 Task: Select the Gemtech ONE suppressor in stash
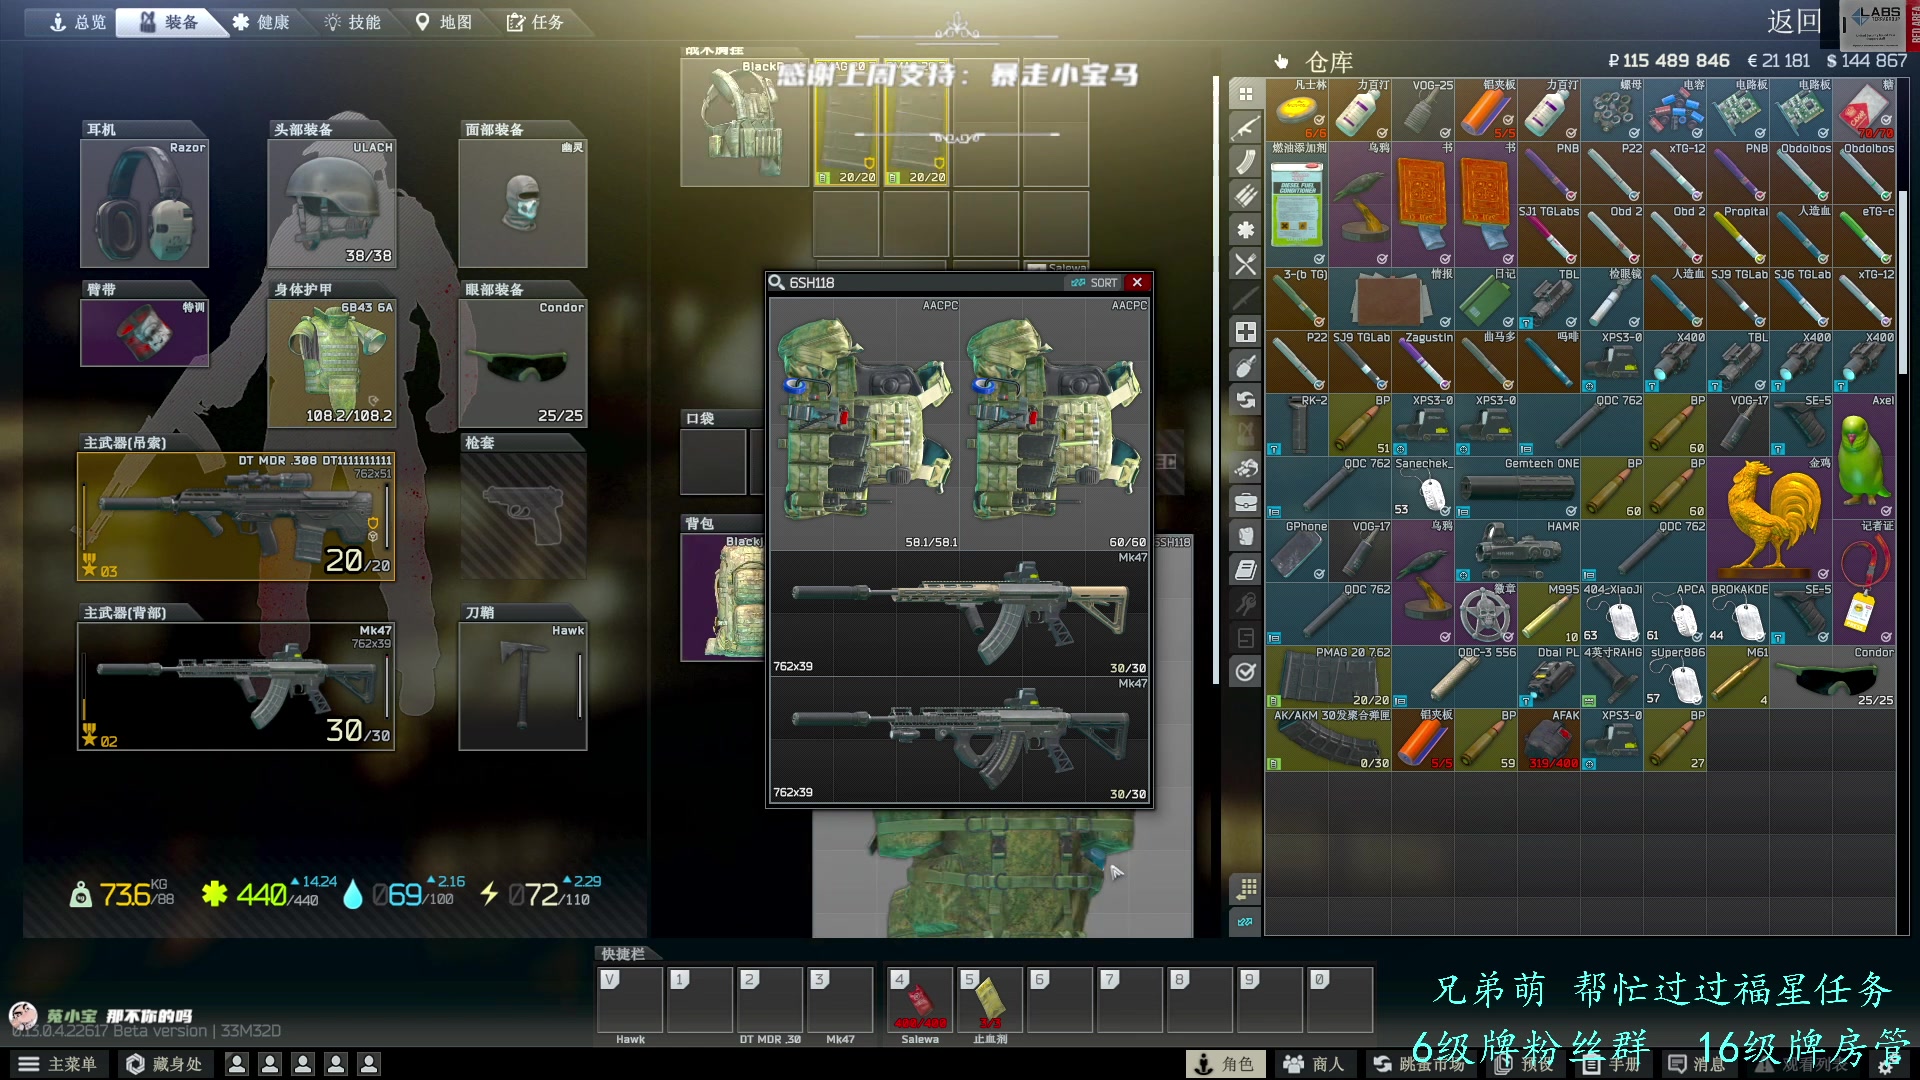[x=1518, y=488]
